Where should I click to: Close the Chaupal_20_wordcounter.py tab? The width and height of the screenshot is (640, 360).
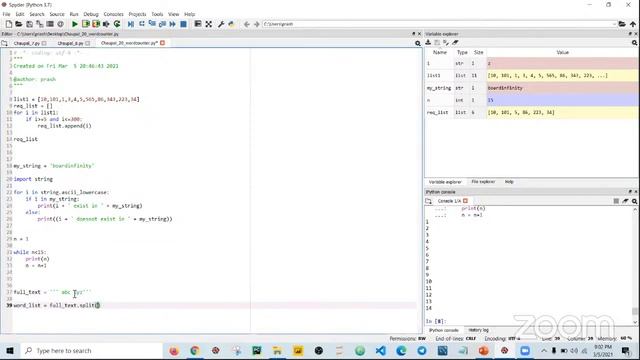click(x=162, y=43)
